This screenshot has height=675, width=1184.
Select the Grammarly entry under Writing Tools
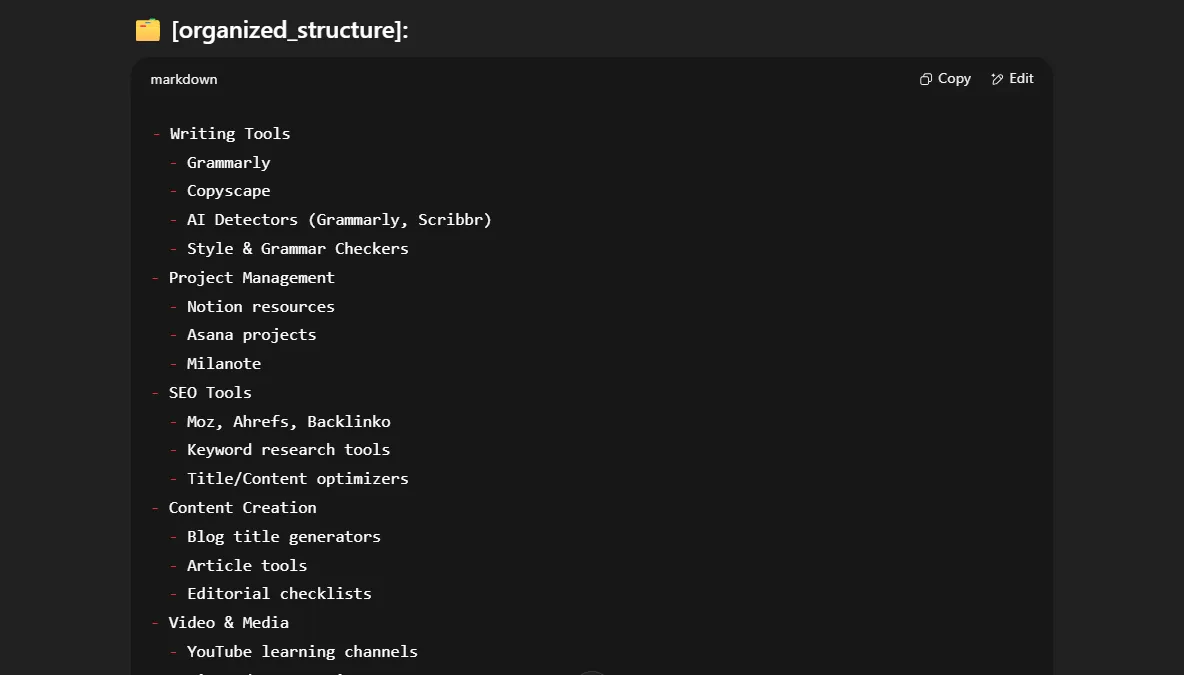click(x=228, y=162)
